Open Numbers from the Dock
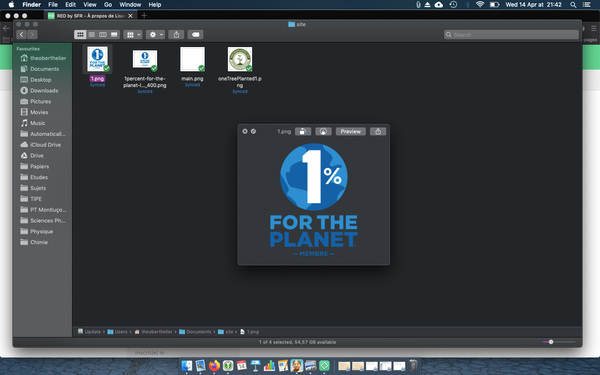 [x=269, y=366]
